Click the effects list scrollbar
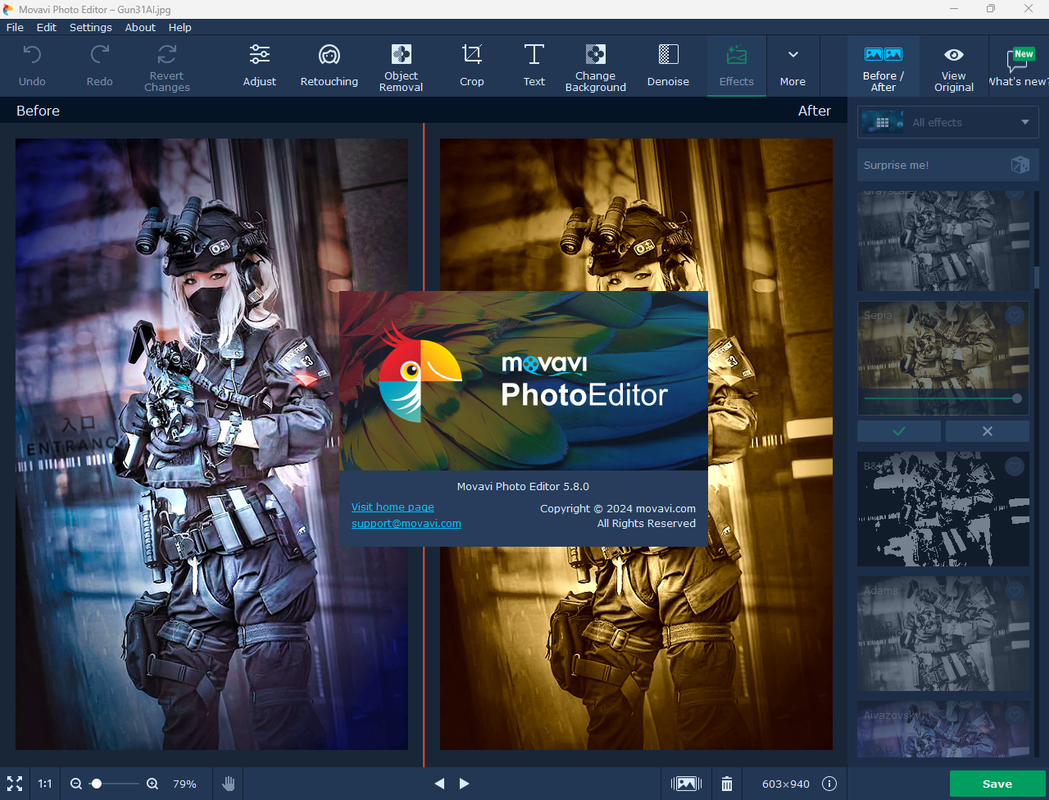1049x800 pixels. 1037,276
